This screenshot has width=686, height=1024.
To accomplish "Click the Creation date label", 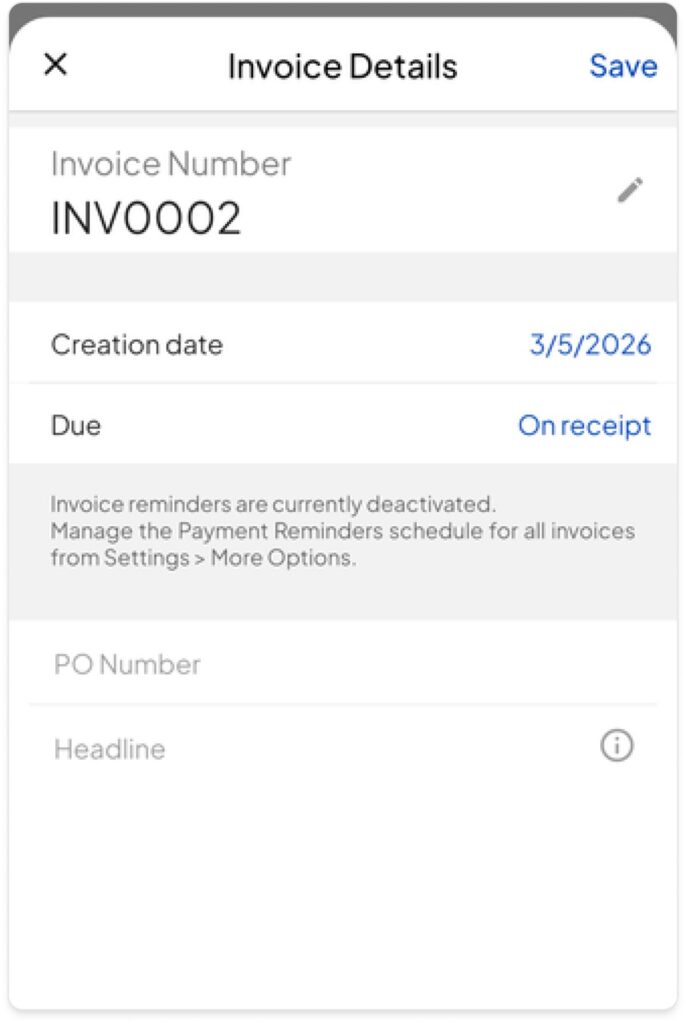I will tap(137, 345).
